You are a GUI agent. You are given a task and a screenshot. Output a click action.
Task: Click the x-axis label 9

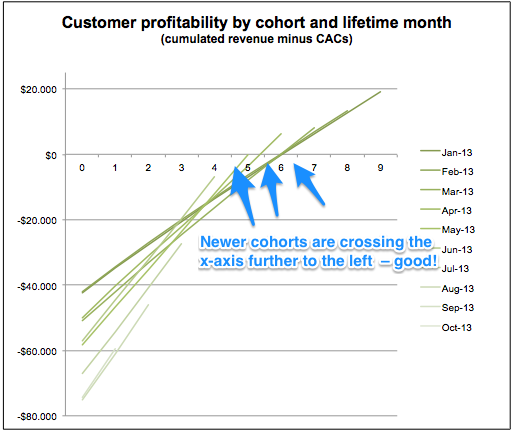click(380, 168)
